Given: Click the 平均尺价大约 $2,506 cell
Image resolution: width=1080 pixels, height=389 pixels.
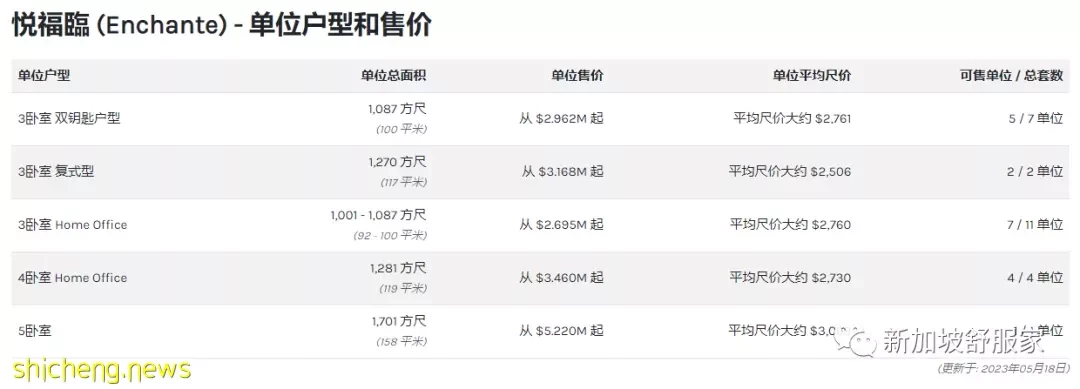Looking at the screenshot, I should point(790,171).
